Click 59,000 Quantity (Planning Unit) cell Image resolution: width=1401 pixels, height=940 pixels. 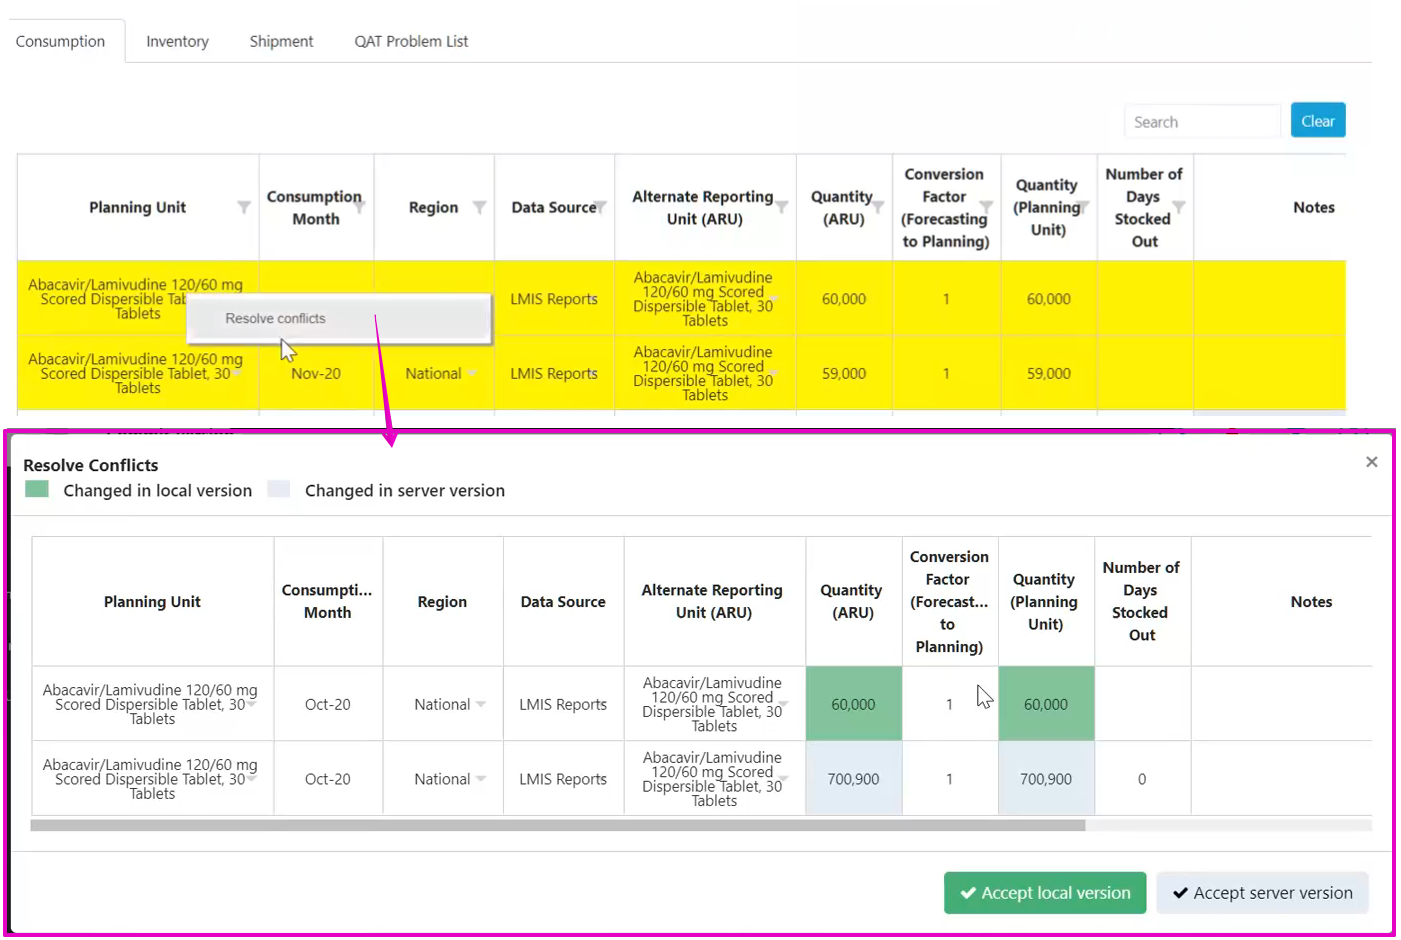pos(1049,373)
